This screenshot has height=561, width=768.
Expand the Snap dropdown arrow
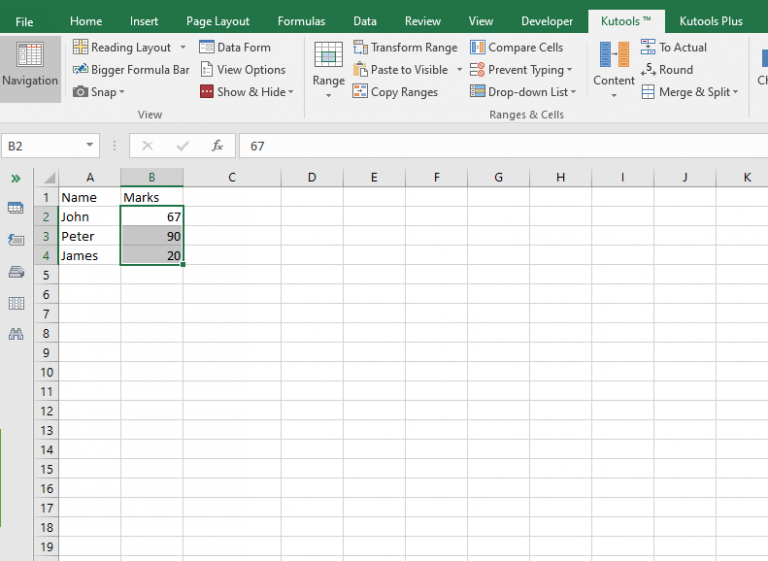coord(121,92)
